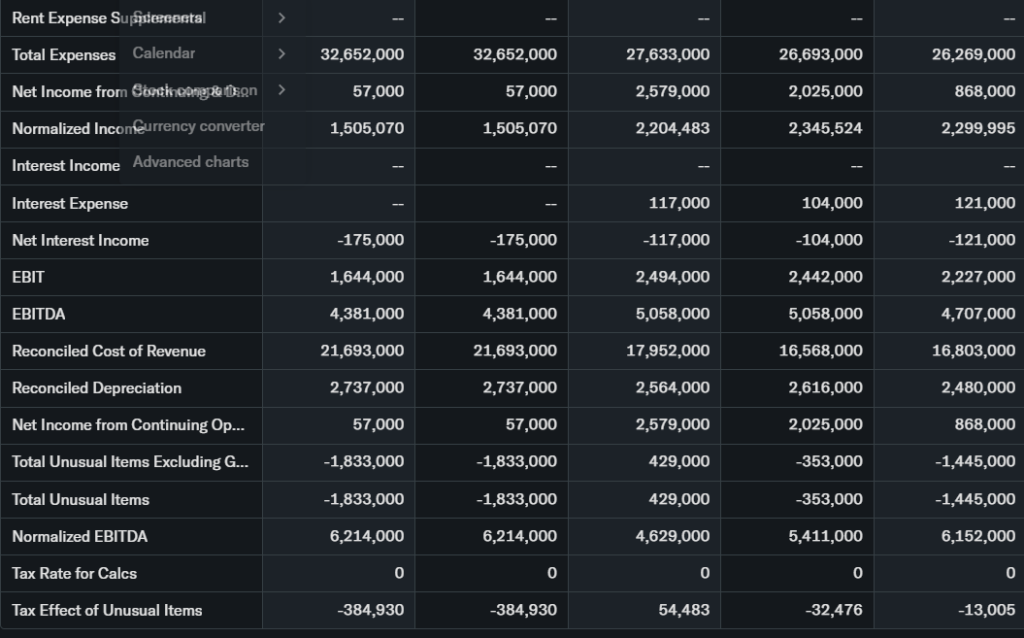Click the 26,269,000 Total Expenses value
Image resolution: width=1024 pixels, height=638 pixels.
coord(973,54)
